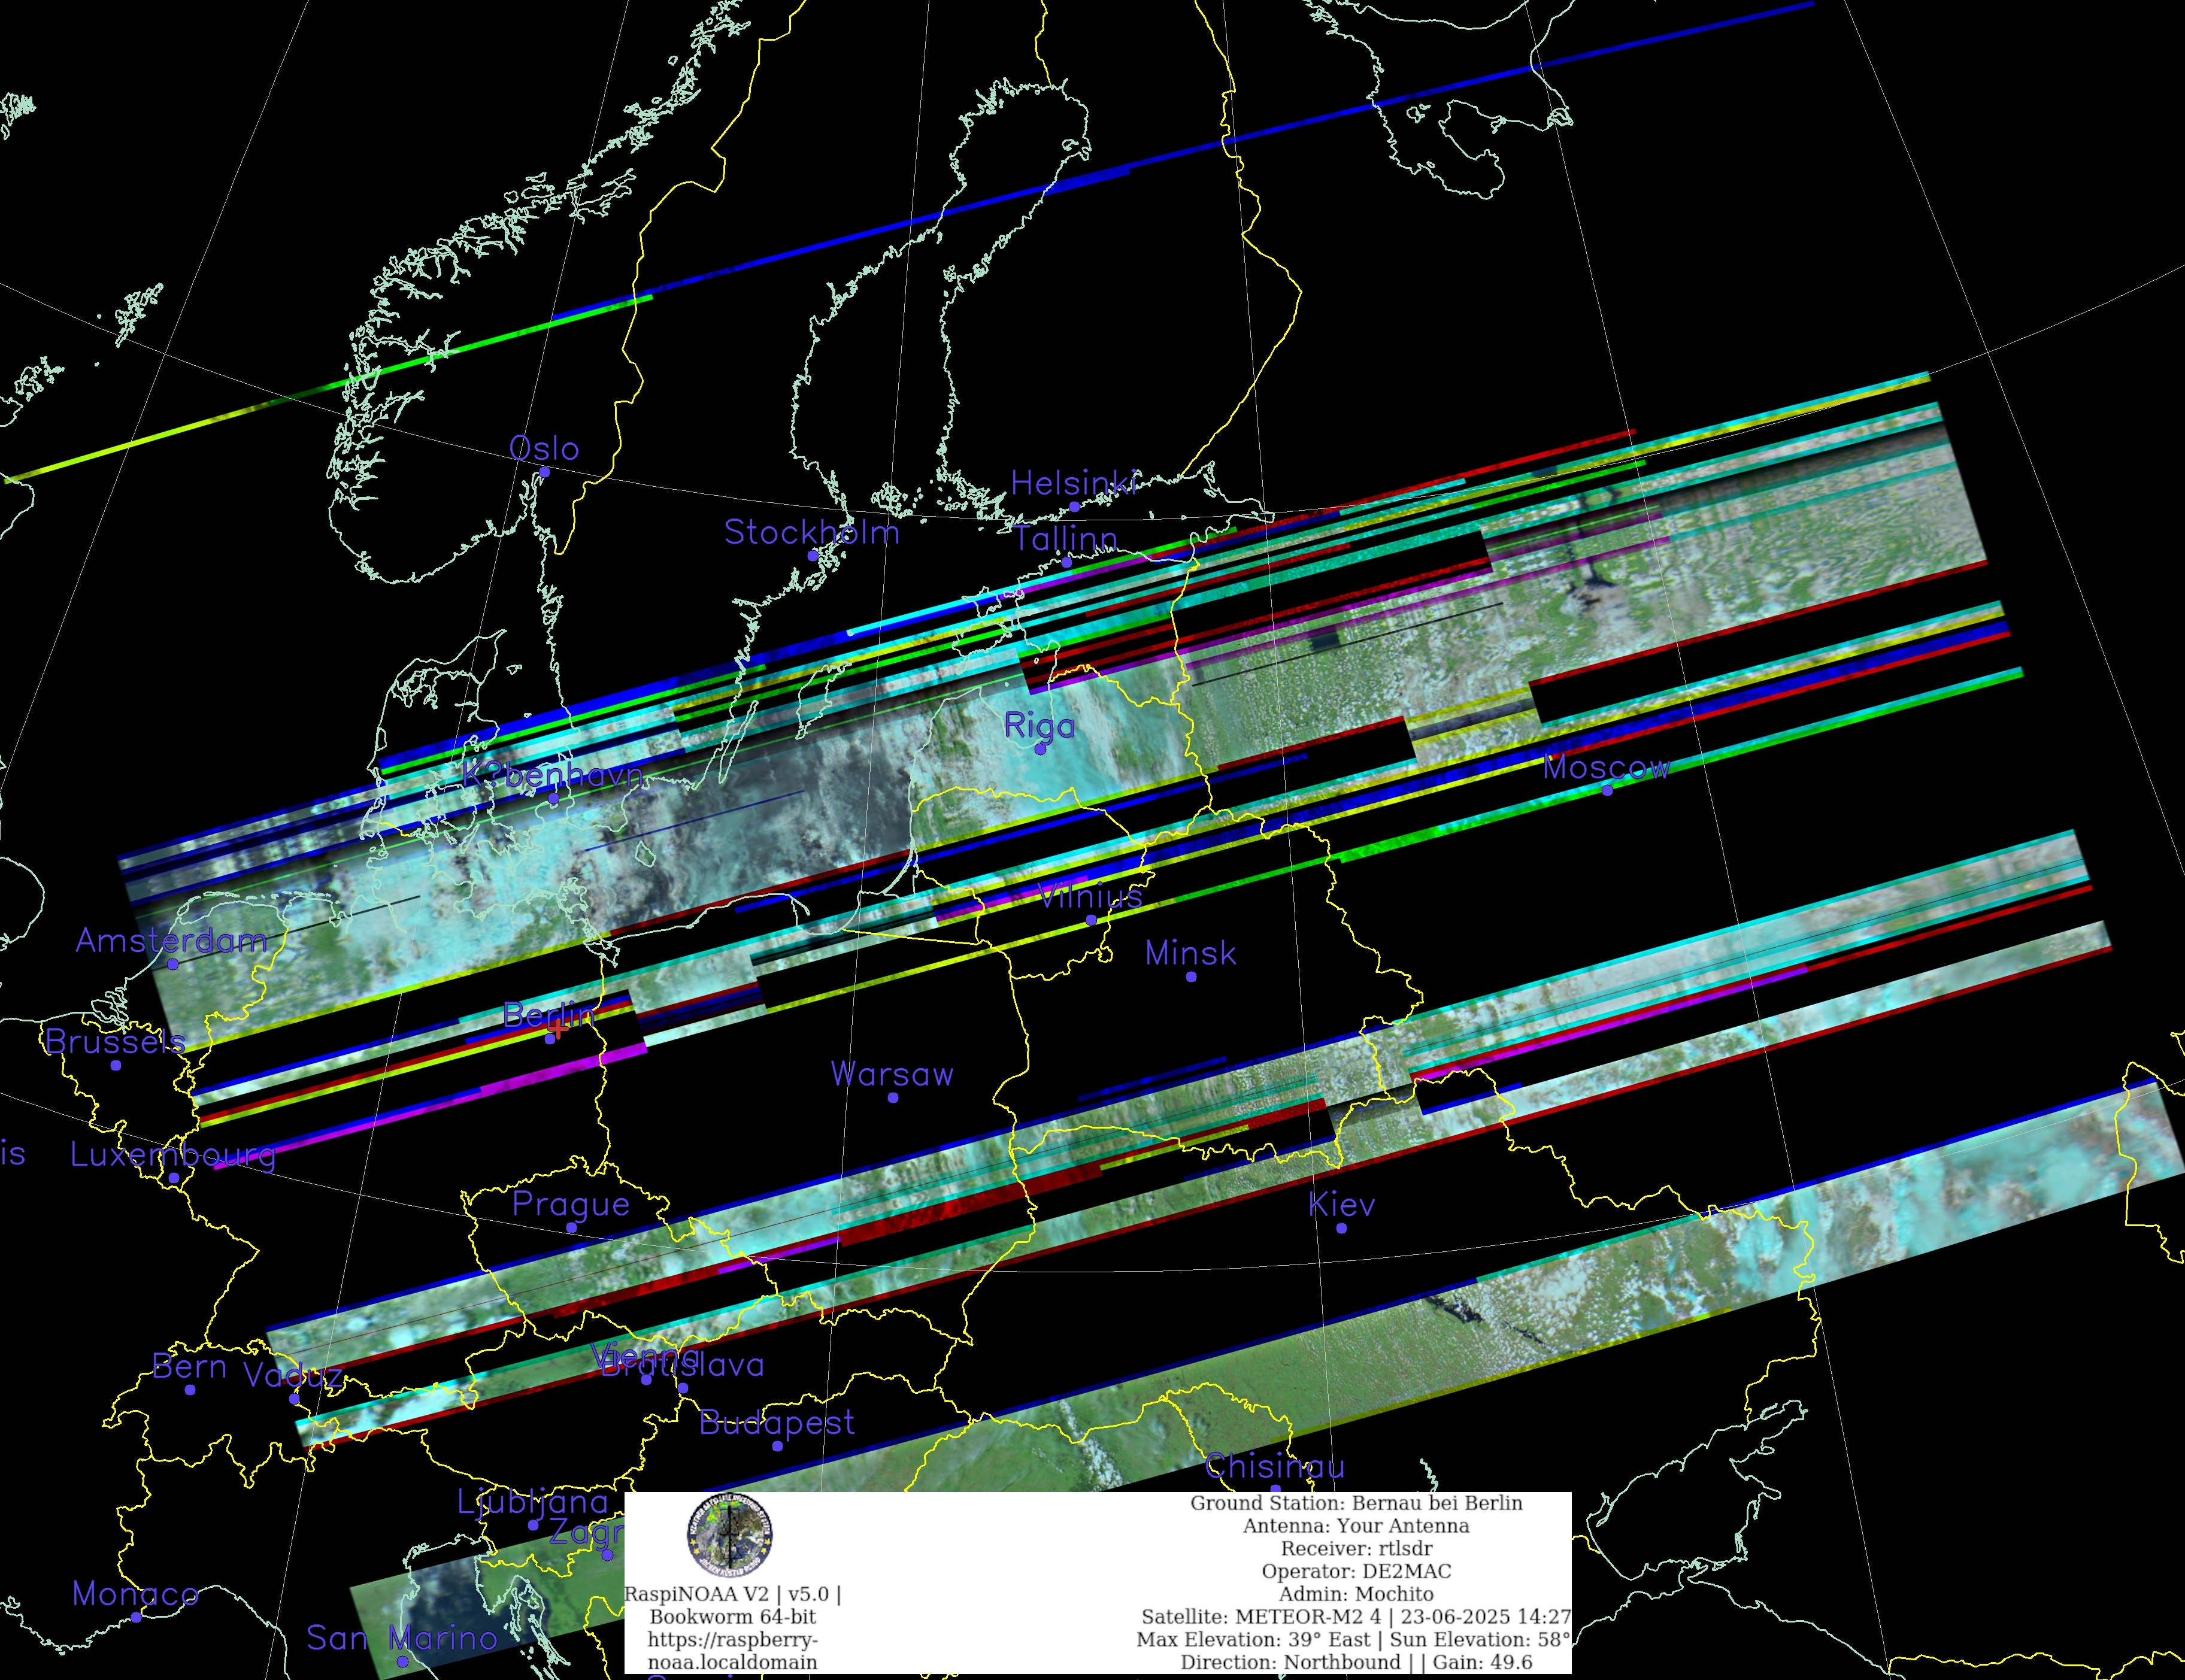Click the 'Gain: 49.6' value

[x=1482, y=1662]
